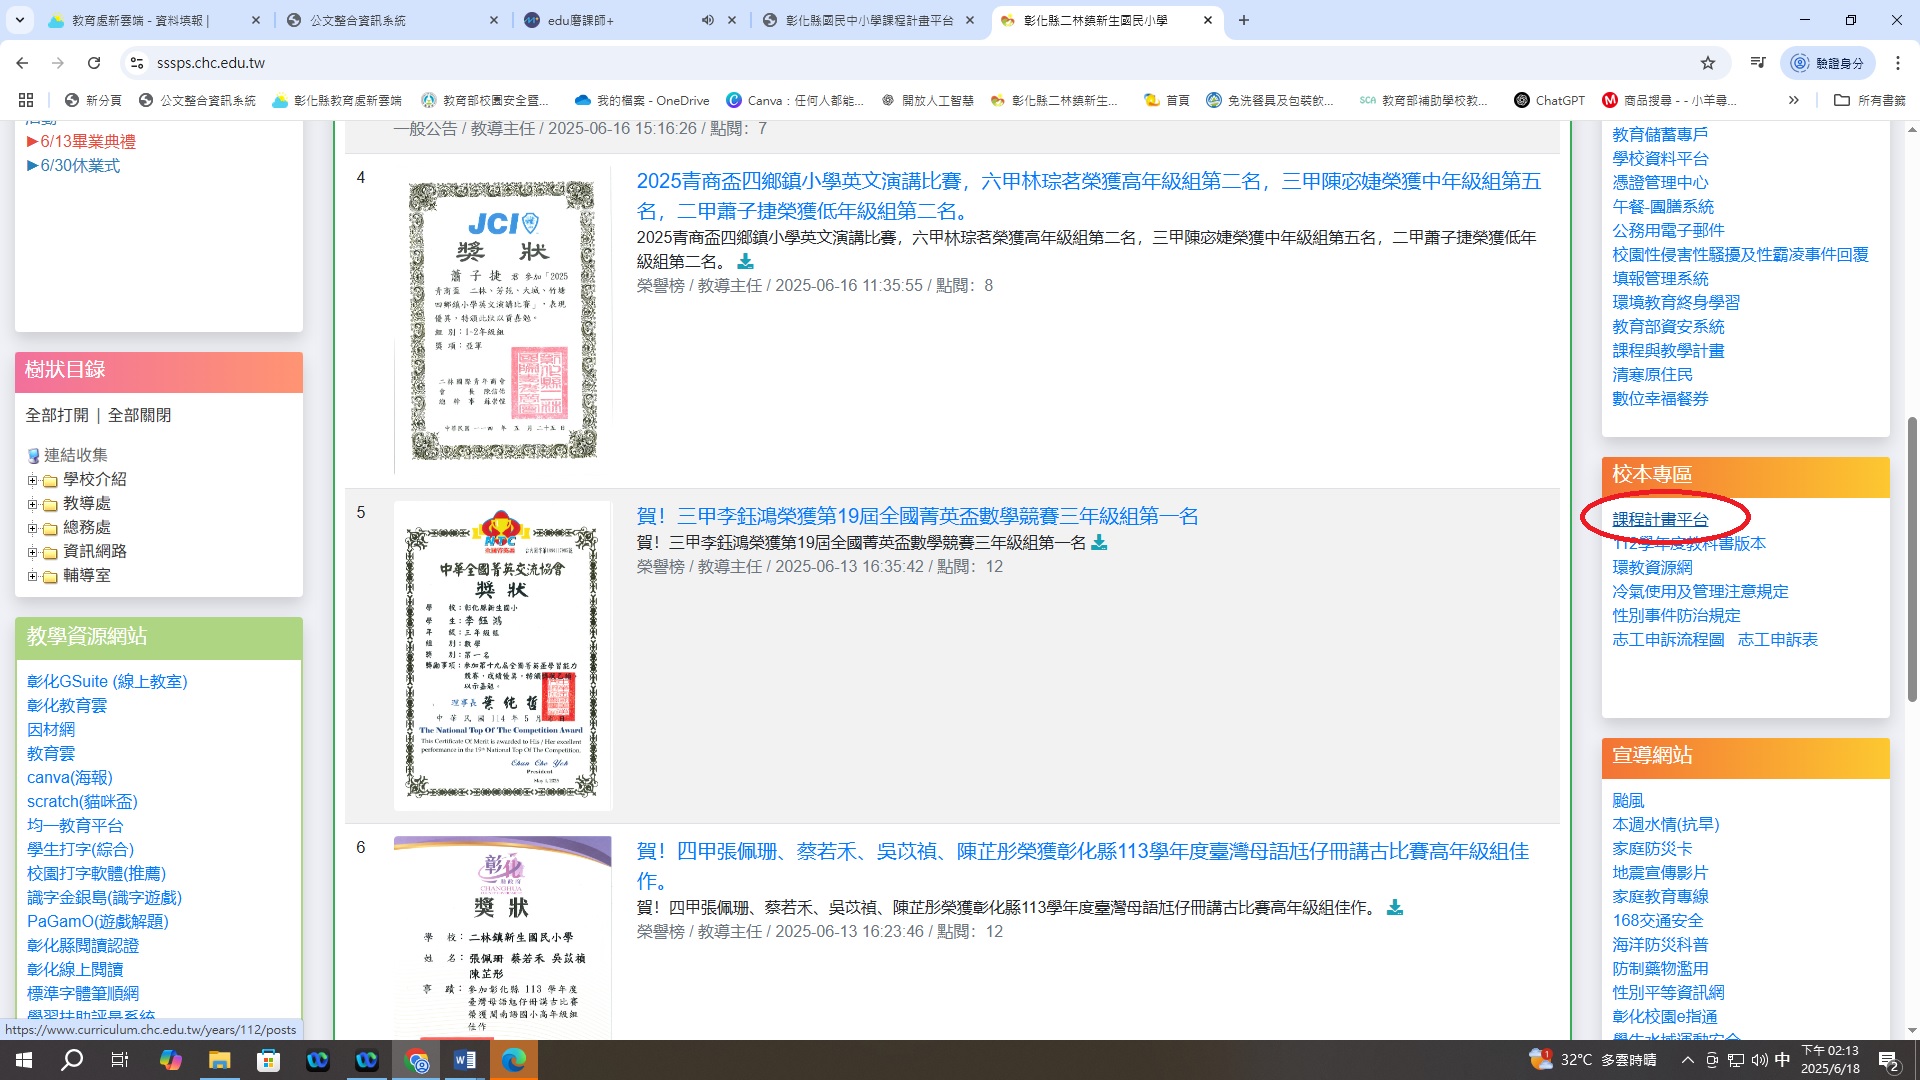Click the page's vertical scrollbar thumb
Screen dimensions: 1920x1080
[x=1912, y=560]
